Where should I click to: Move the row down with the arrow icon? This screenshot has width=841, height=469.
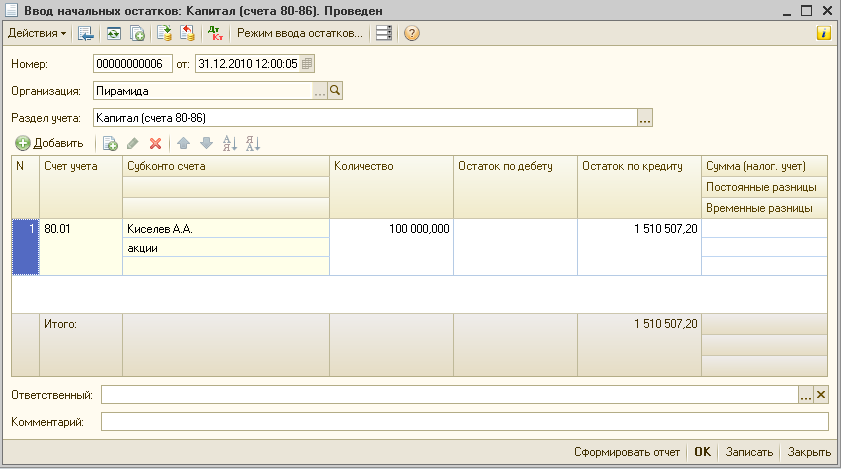click(206, 144)
